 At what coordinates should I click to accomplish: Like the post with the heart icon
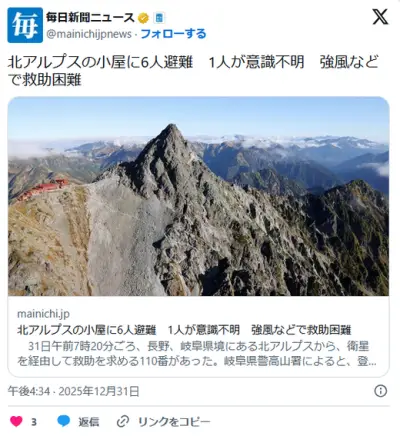point(16,421)
